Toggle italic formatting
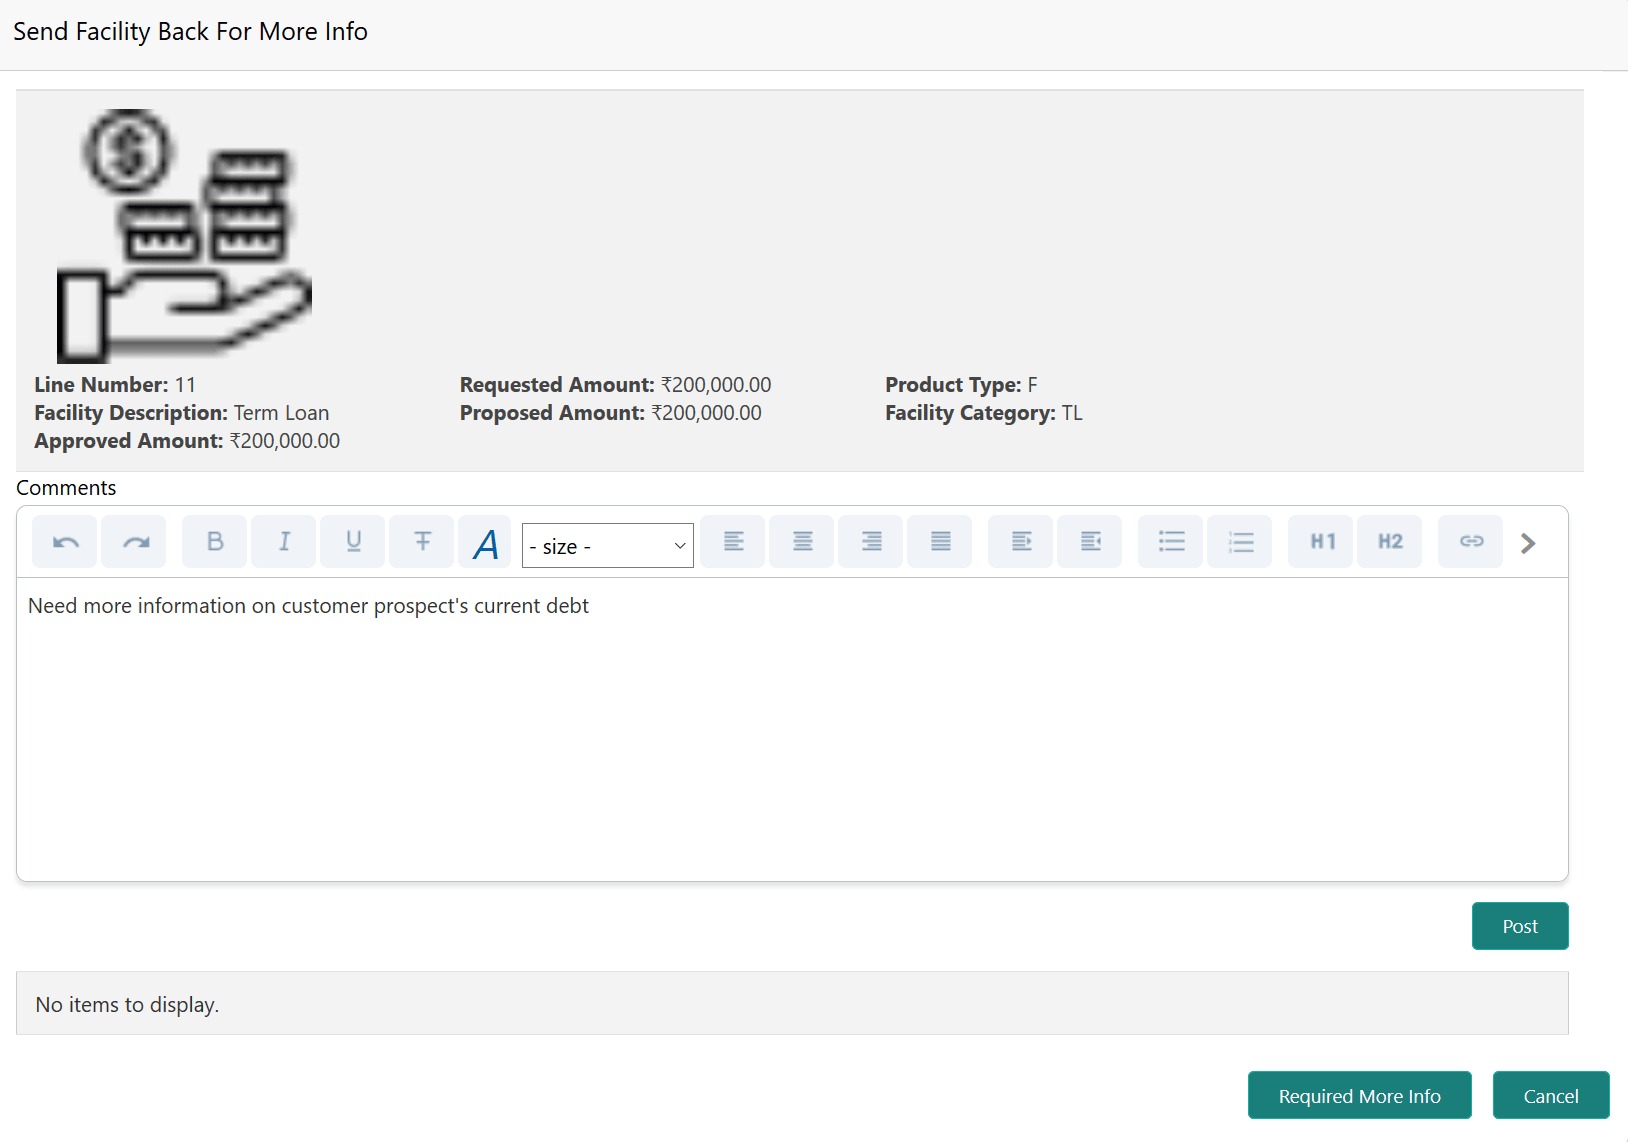This screenshot has width=1628, height=1142. [283, 541]
